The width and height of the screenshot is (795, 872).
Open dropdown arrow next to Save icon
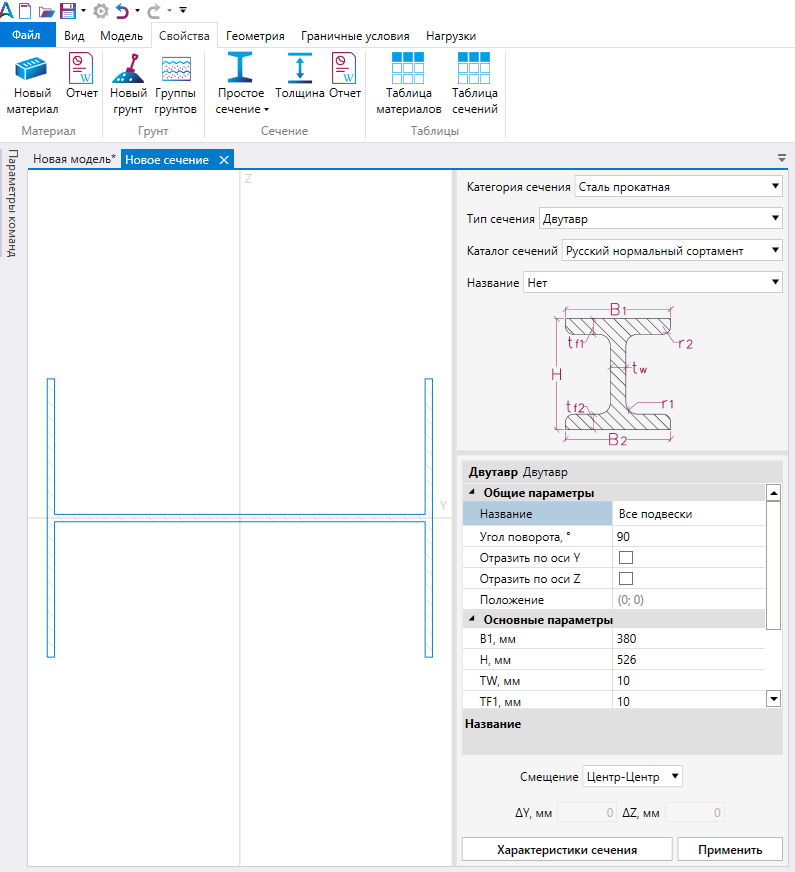[83, 10]
